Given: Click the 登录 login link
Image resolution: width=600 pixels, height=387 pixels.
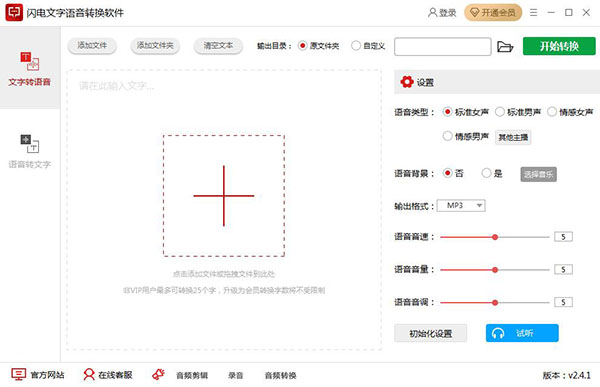Looking at the screenshot, I should click(442, 13).
